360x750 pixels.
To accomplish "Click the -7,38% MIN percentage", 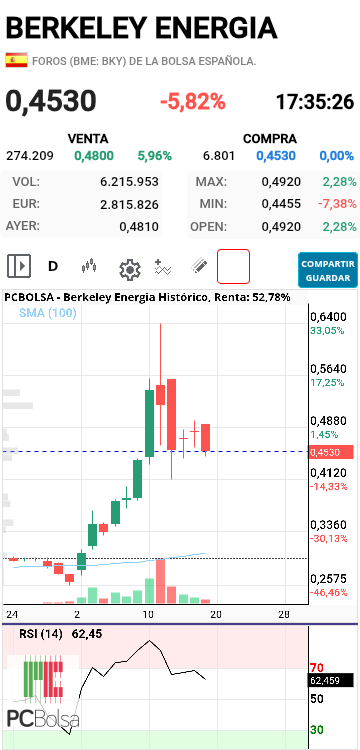I will click(x=338, y=204).
